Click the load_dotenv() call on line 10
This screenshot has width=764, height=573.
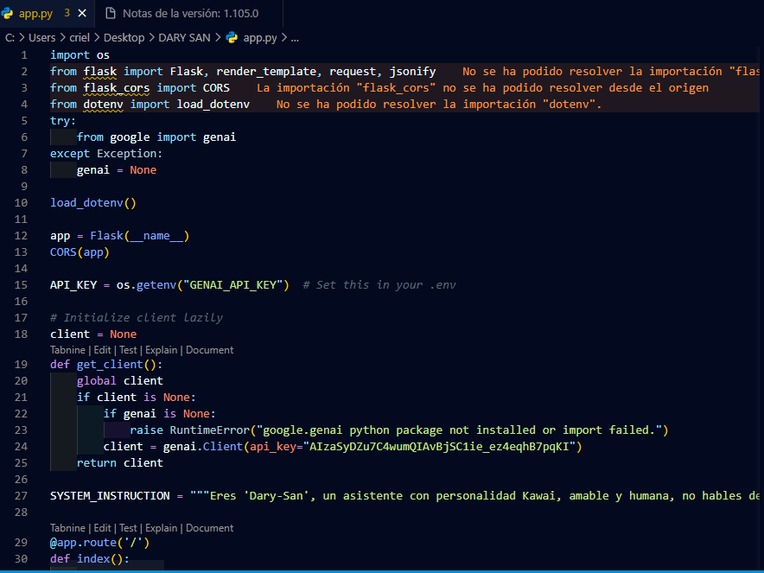tap(93, 203)
